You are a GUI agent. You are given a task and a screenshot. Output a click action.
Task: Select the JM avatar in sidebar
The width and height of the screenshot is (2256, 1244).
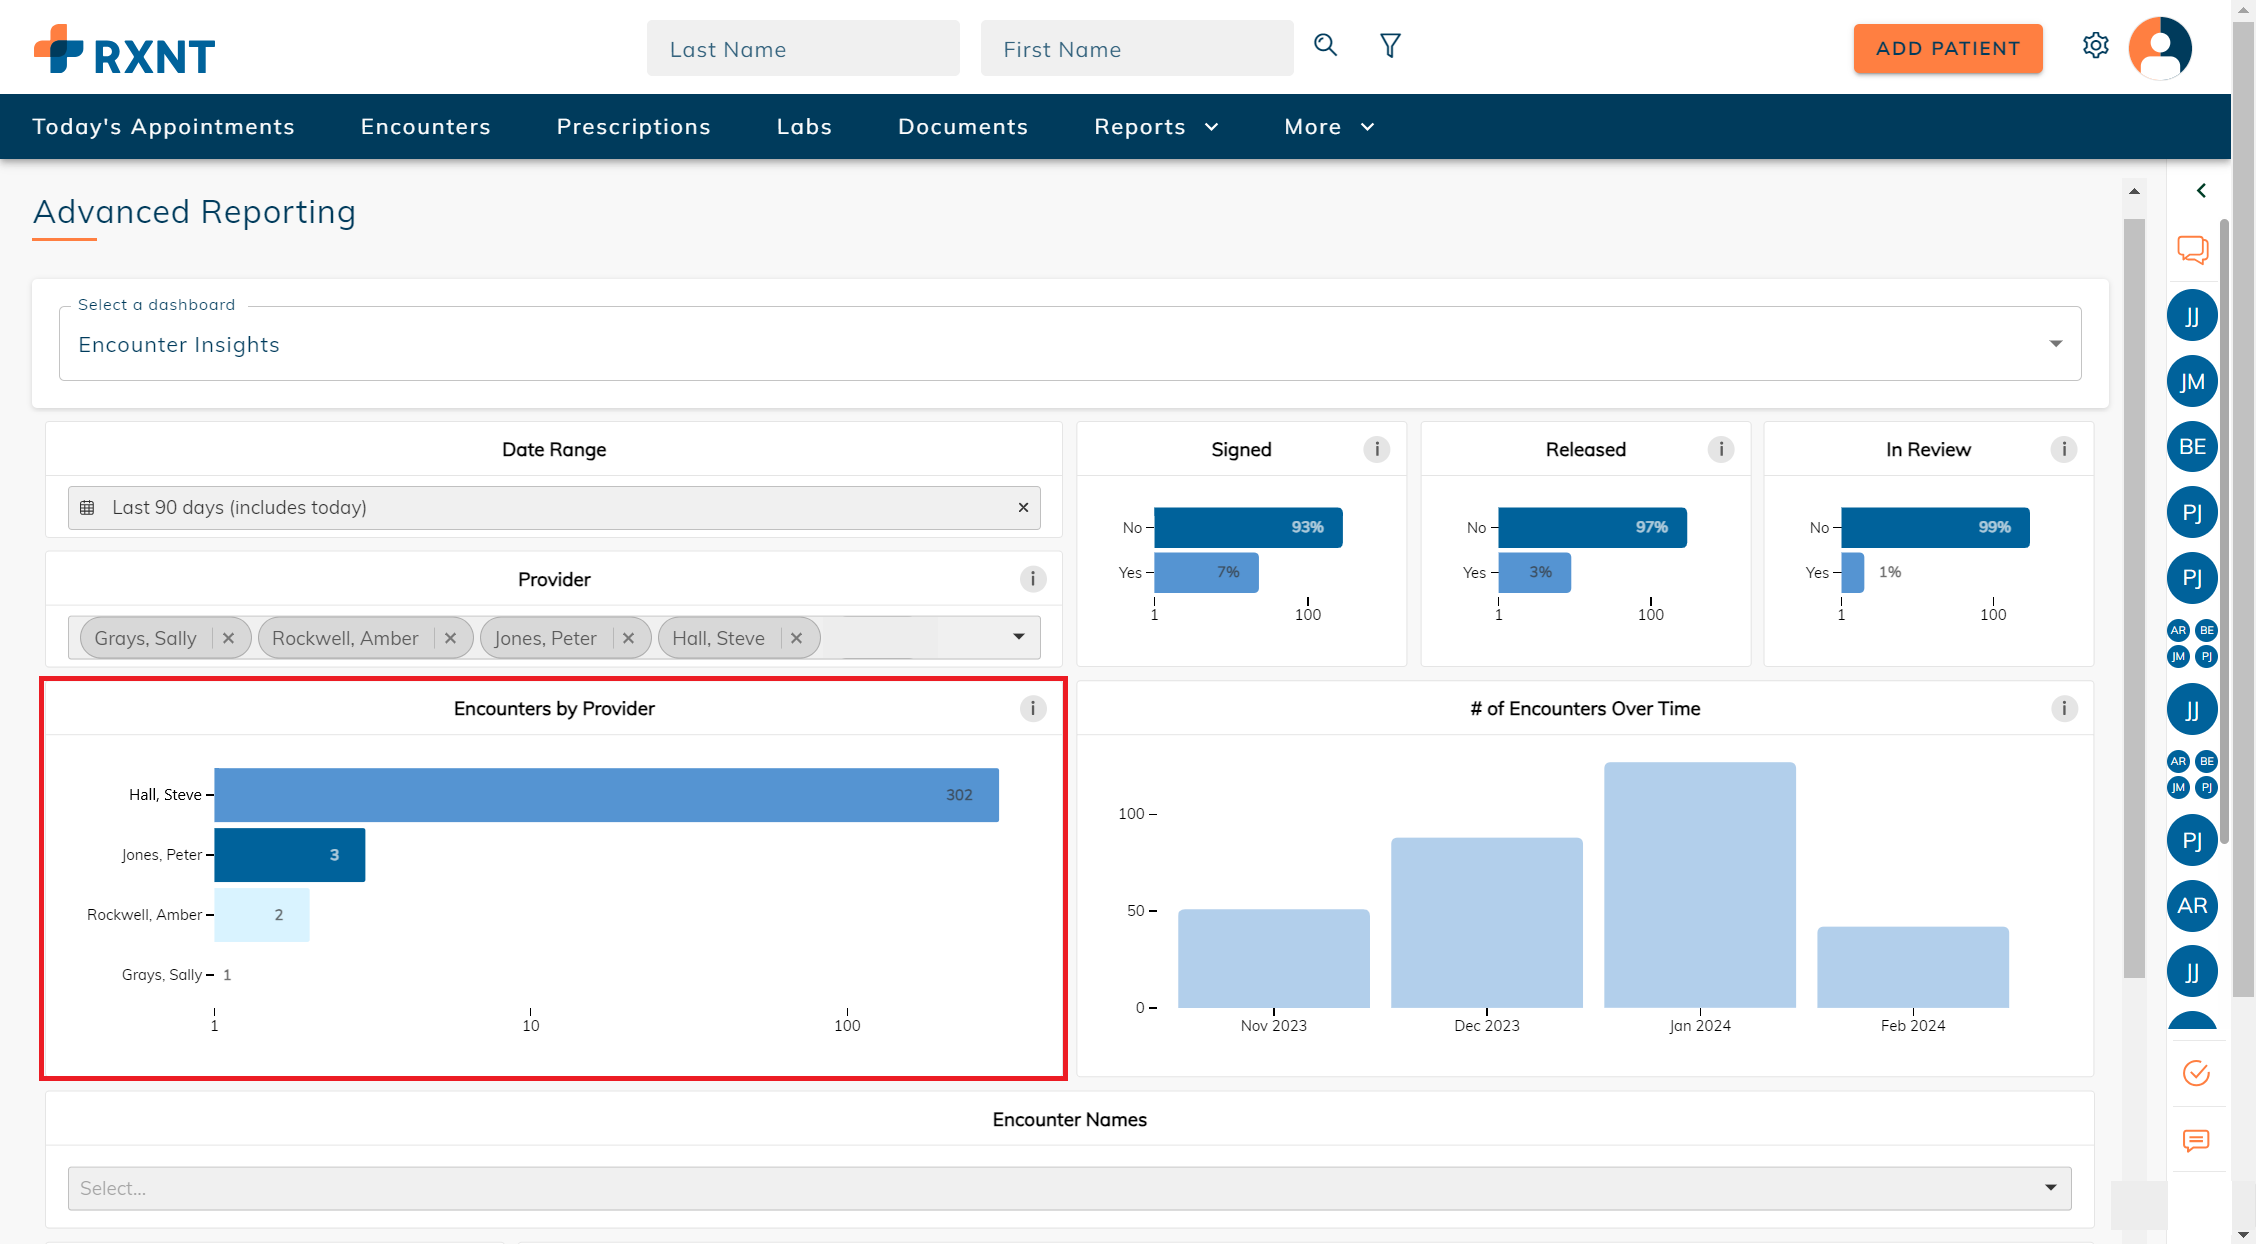(2192, 381)
